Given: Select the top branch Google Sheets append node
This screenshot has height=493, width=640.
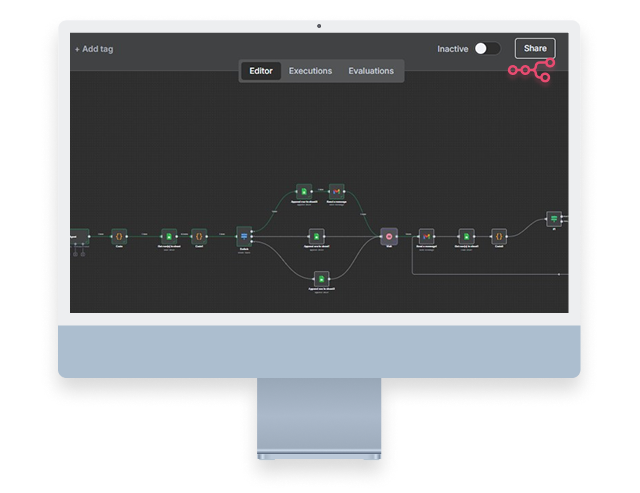Looking at the screenshot, I should pos(306,189).
